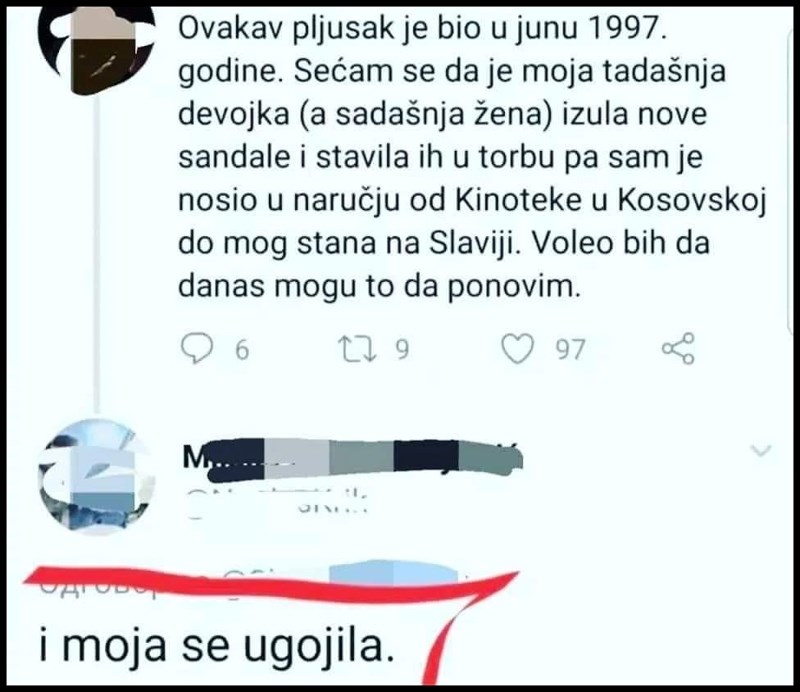Open the redacted display name starting with M
Image resolution: width=800 pixels, height=692 pixels.
click(x=353, y=456)
